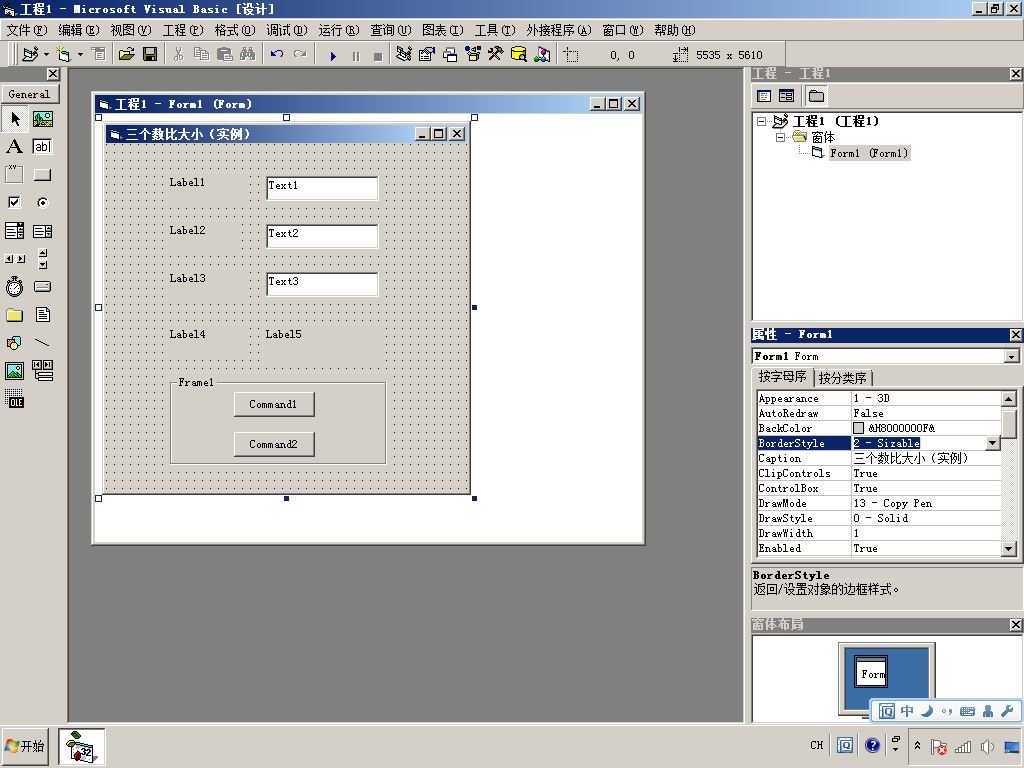The image size is (1024, 768).
Task: Select the Data control tool
Action: click(x=42, y=371)
